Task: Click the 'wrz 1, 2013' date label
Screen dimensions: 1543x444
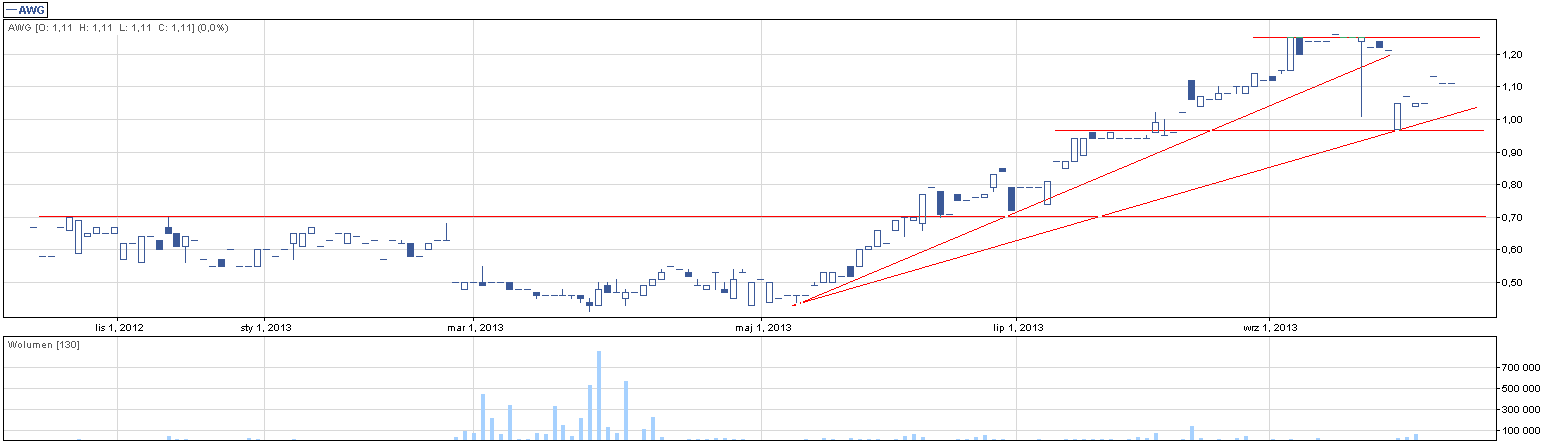Action: (x=1270, y=327)
